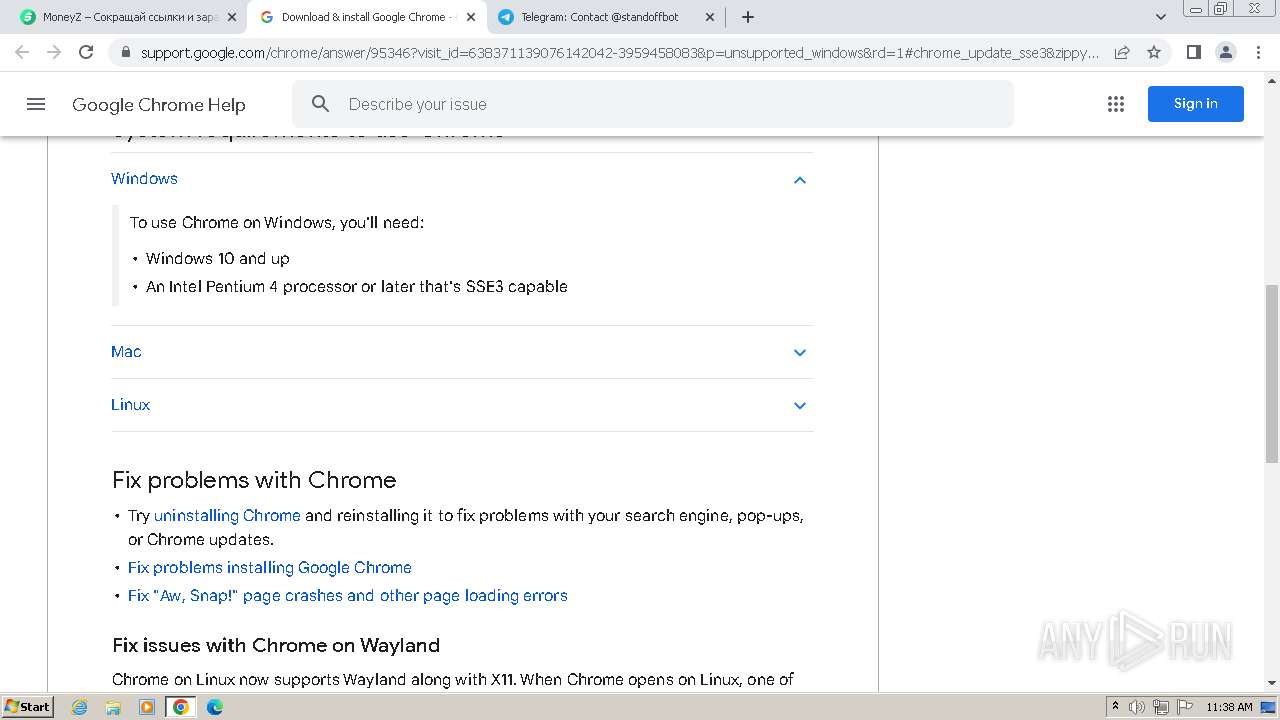Open the Windows Start menu

(27, 706)
